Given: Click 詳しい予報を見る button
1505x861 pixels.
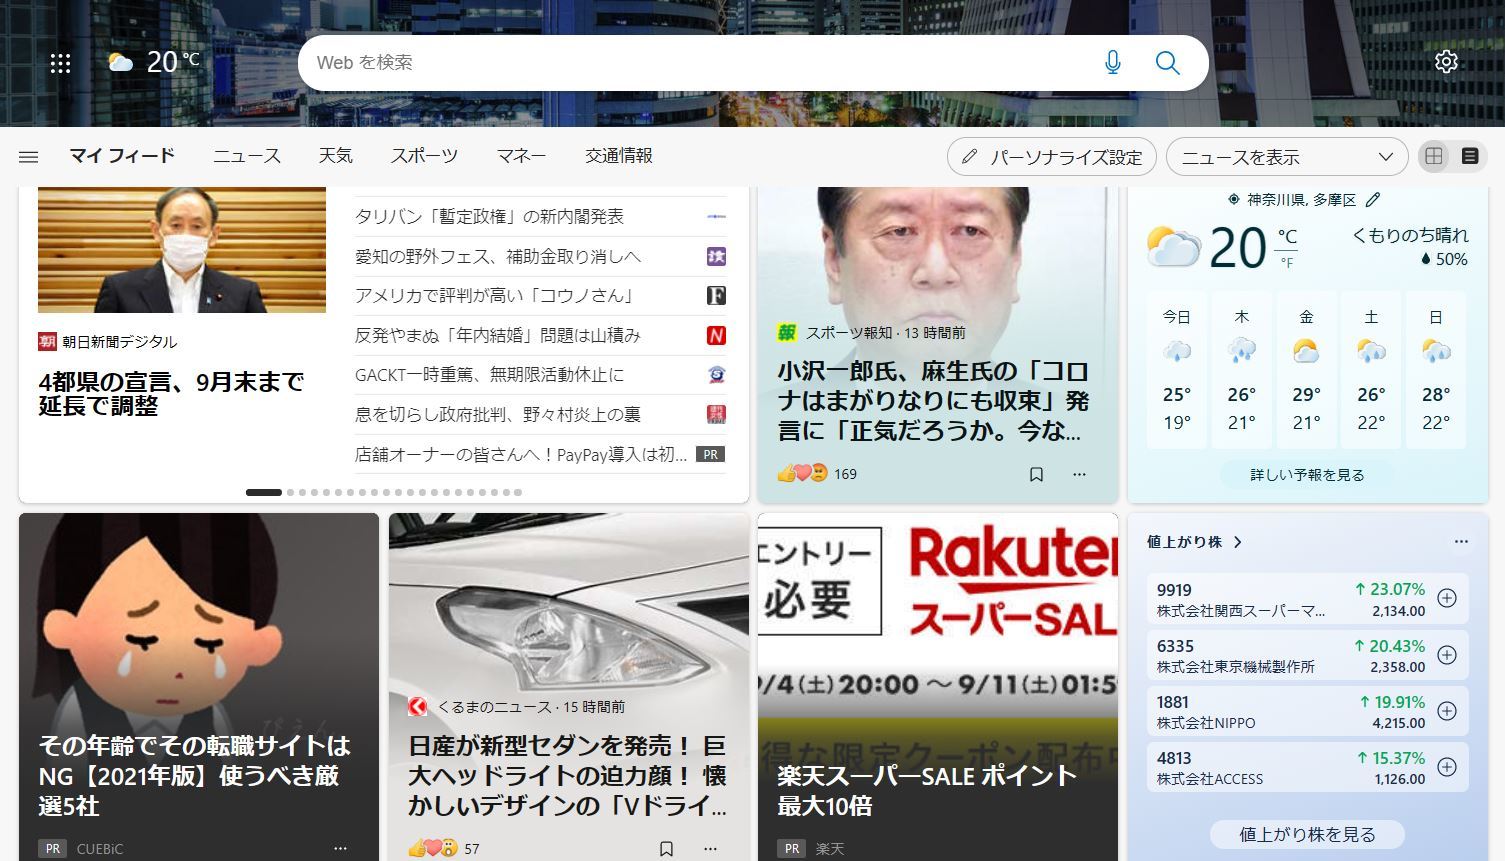Looking at the screenshot, I should (1307, 475).
